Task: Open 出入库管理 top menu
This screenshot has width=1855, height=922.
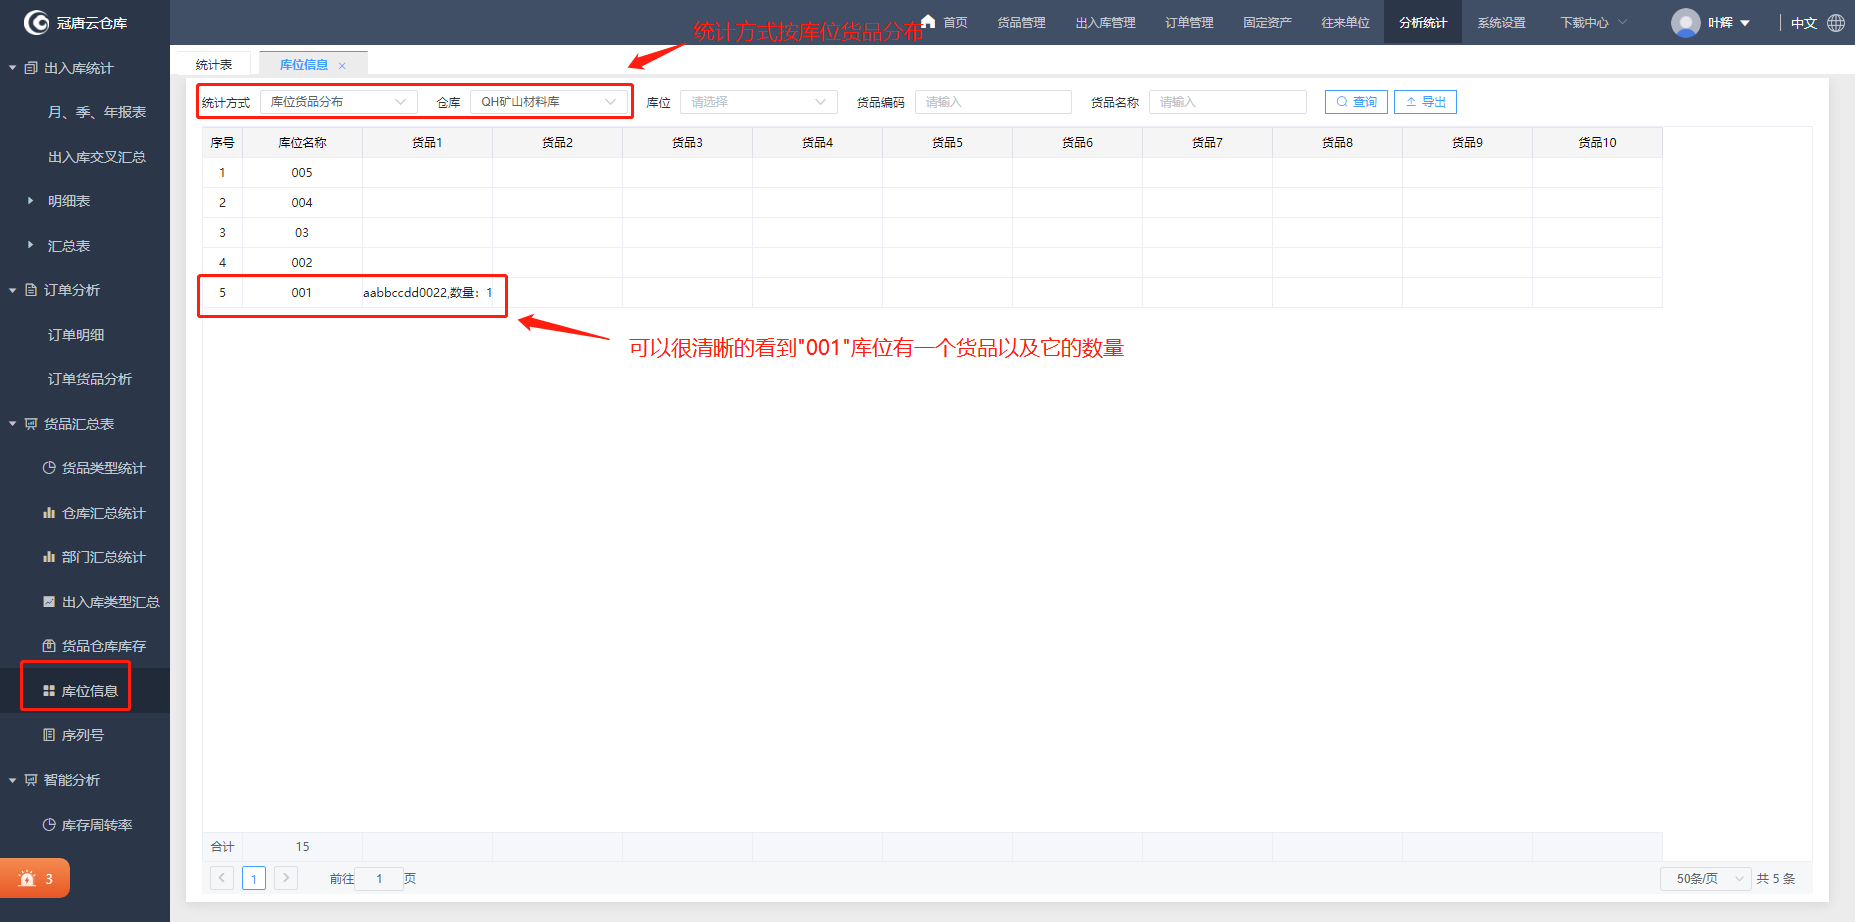Action: point(1105,22)
